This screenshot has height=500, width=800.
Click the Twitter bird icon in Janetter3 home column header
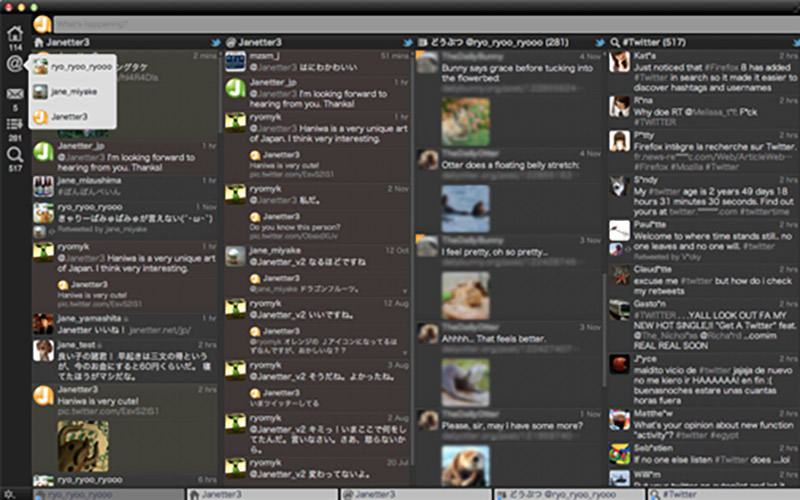pos(216,42)
